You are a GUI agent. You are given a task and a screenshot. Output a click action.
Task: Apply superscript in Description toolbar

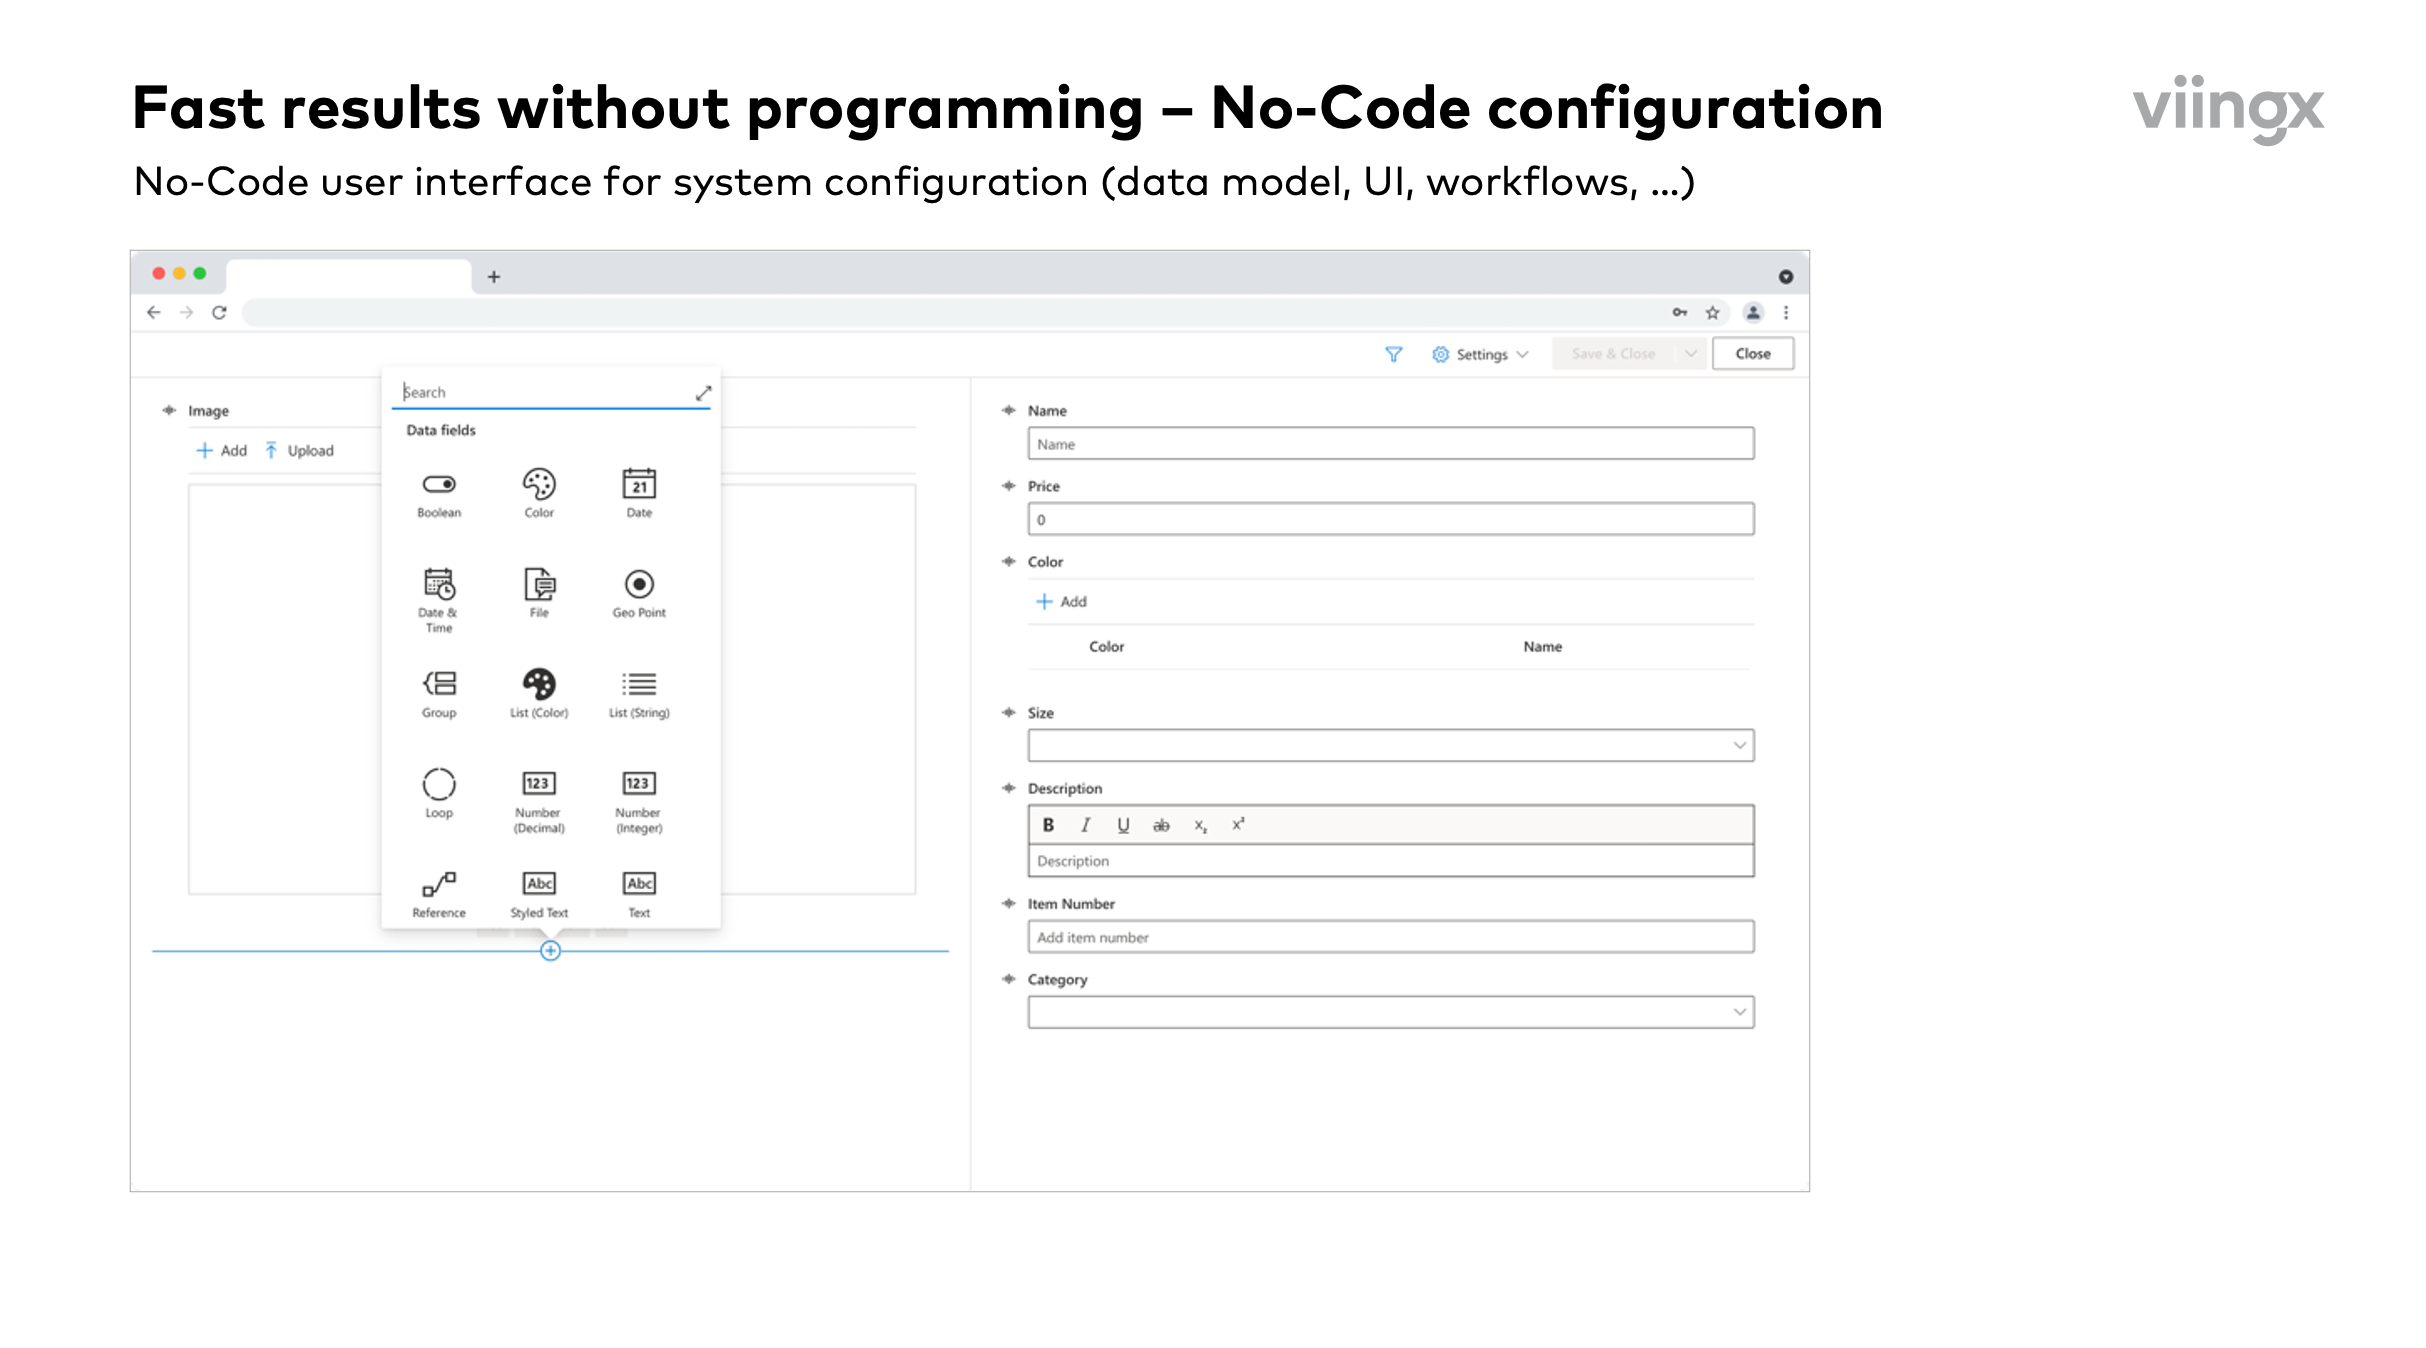point(1238,824)
